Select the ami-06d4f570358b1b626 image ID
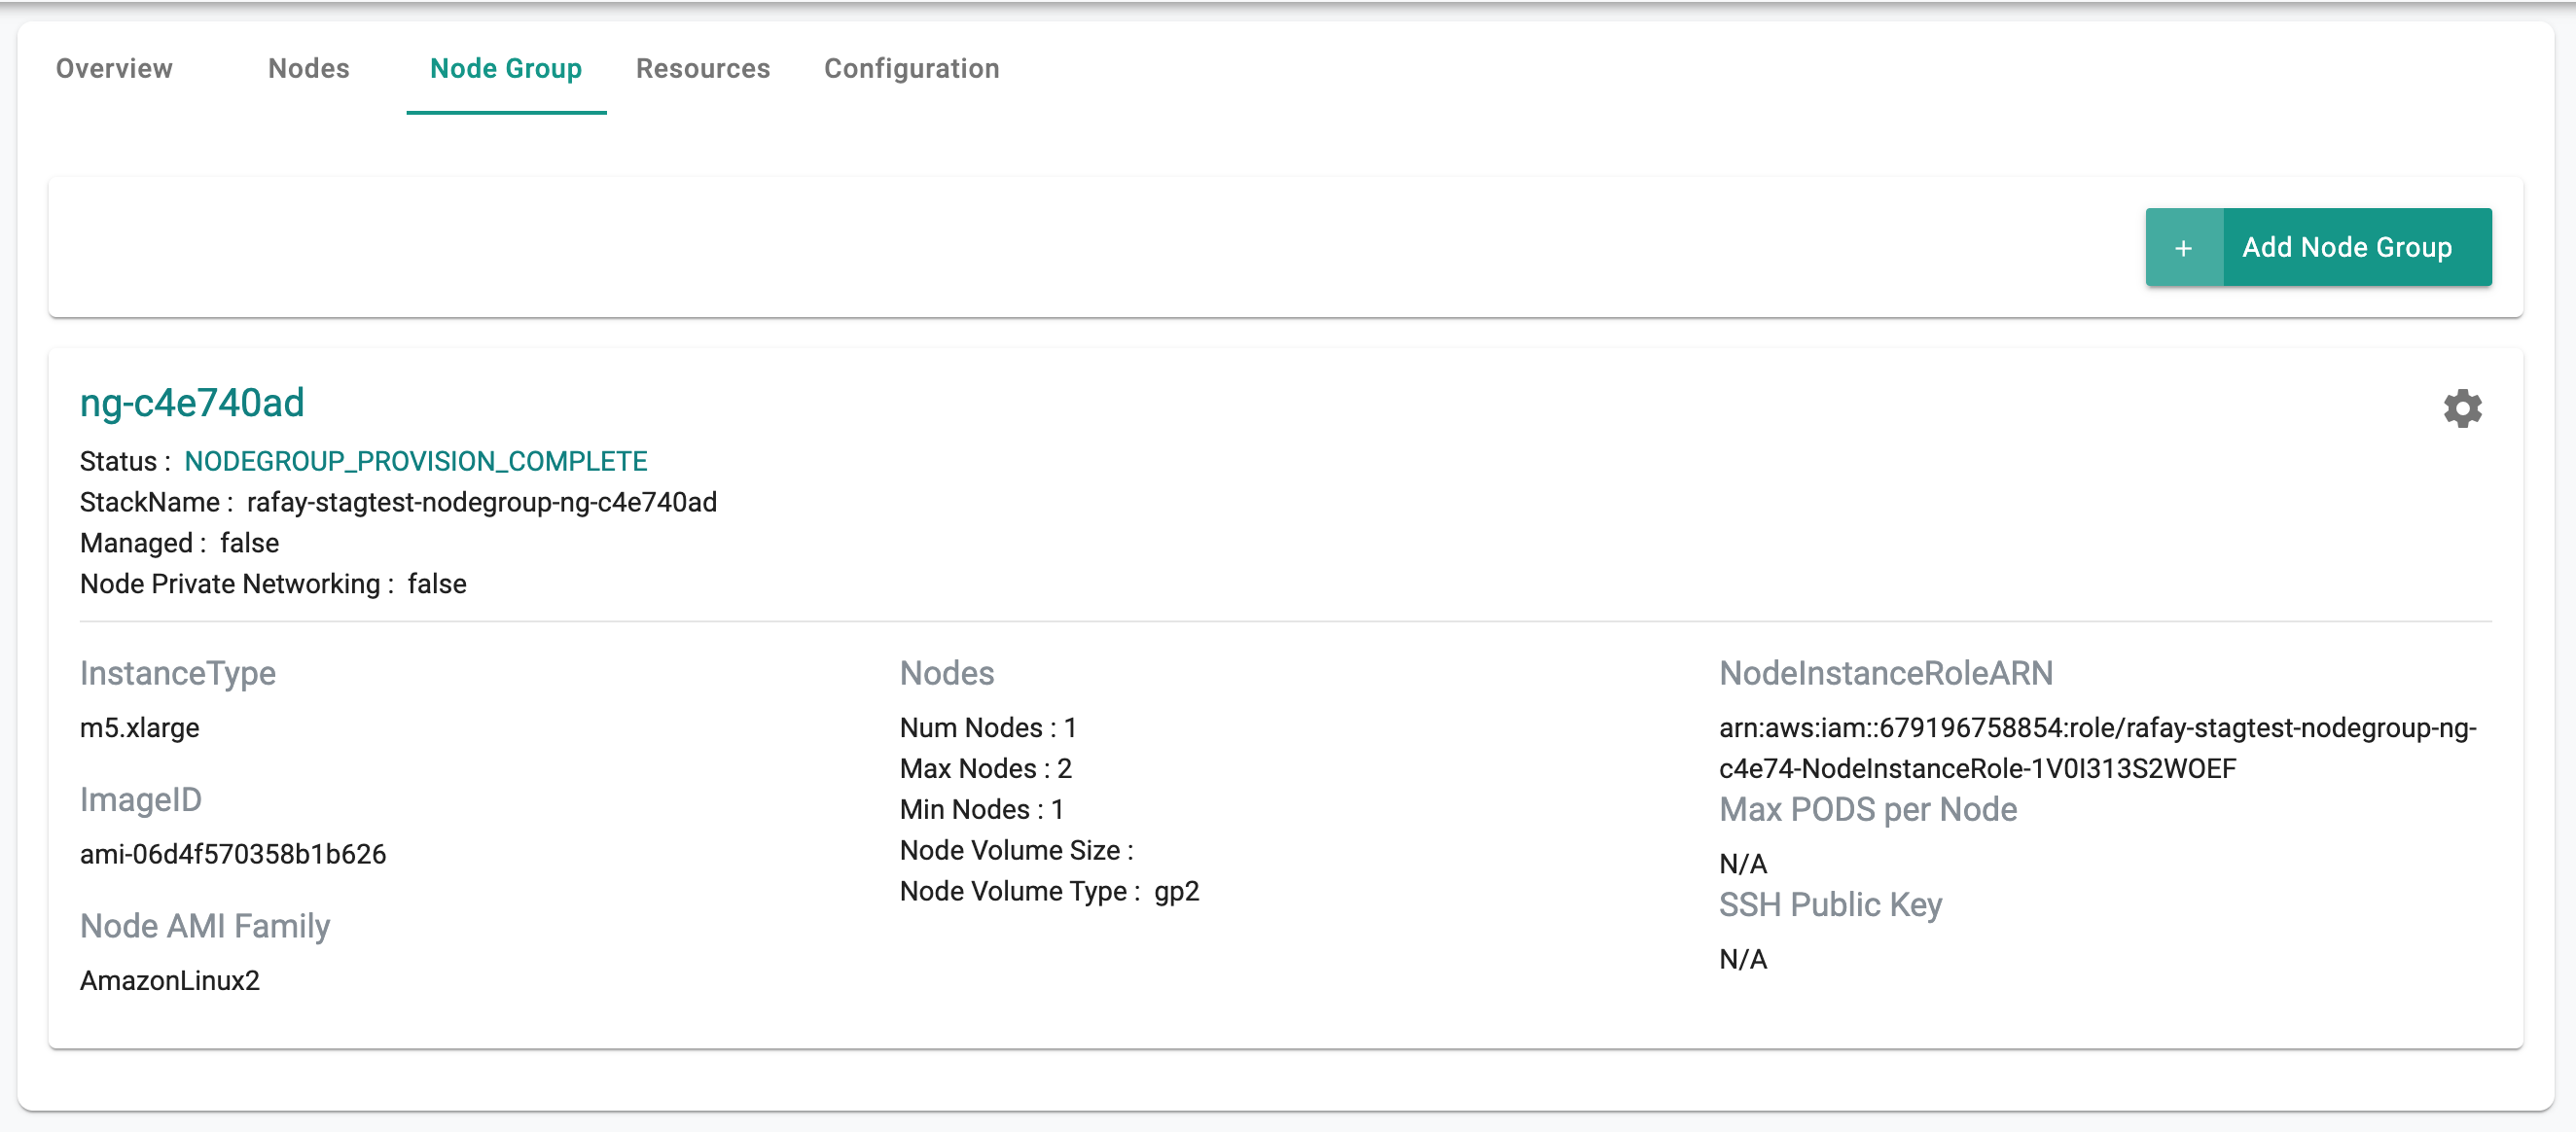The width and height of the screenshot is (2576, 1132). (233, 854)
